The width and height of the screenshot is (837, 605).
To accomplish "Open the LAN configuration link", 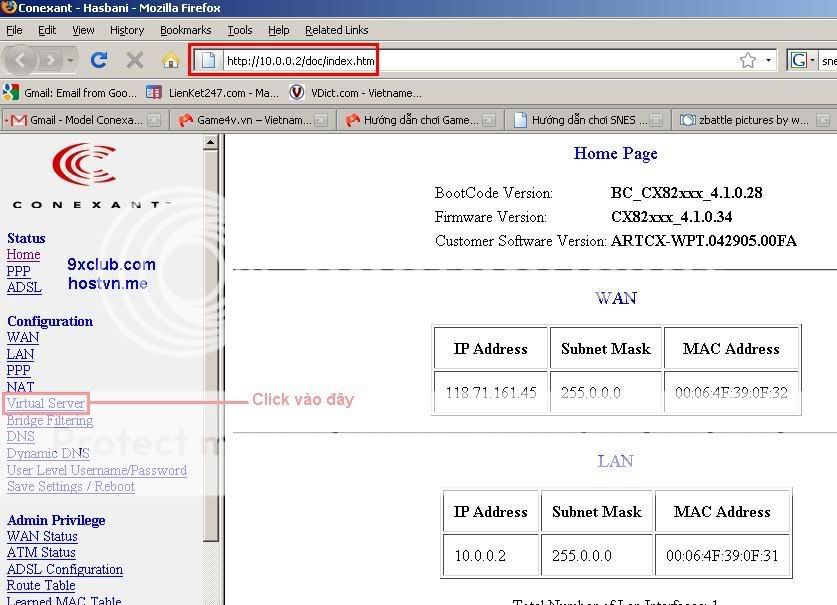I will (20, 354).
